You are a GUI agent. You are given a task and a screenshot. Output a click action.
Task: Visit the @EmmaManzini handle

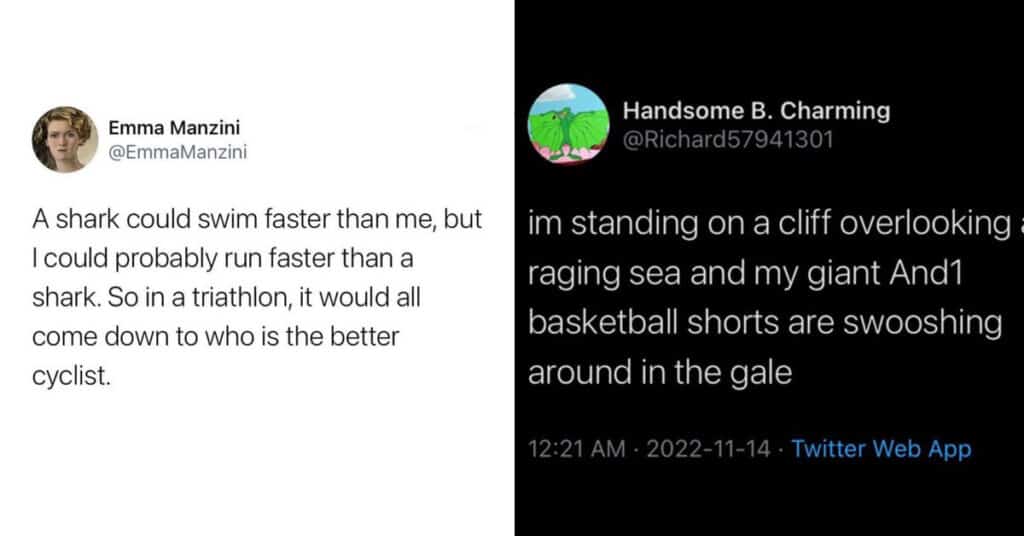[x=178, y=152]
